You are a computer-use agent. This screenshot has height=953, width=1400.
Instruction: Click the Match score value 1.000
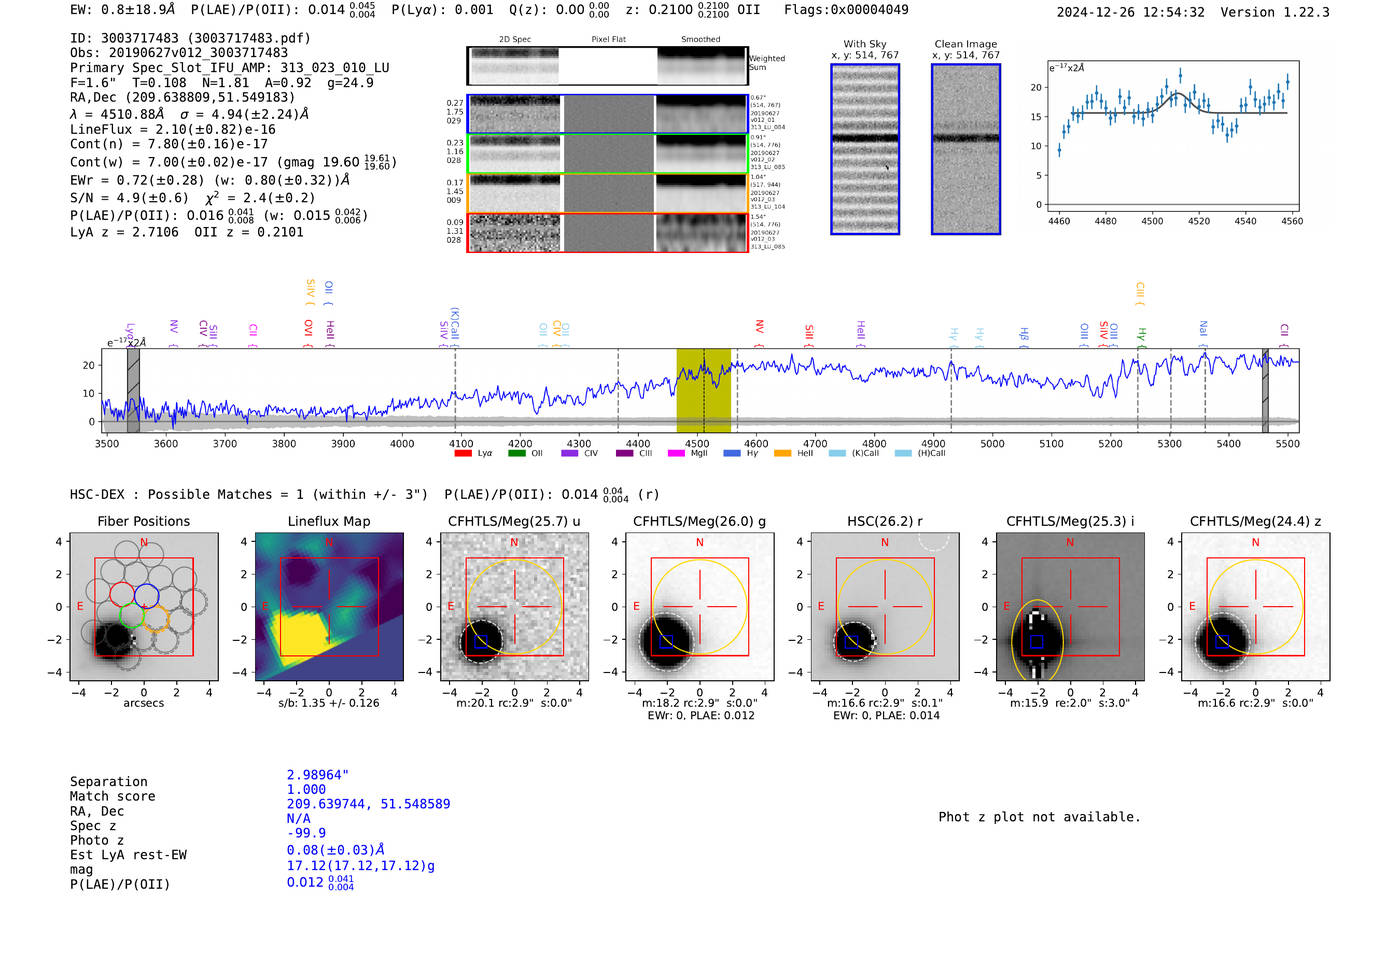pyautogui.click(x=306, y=789)
